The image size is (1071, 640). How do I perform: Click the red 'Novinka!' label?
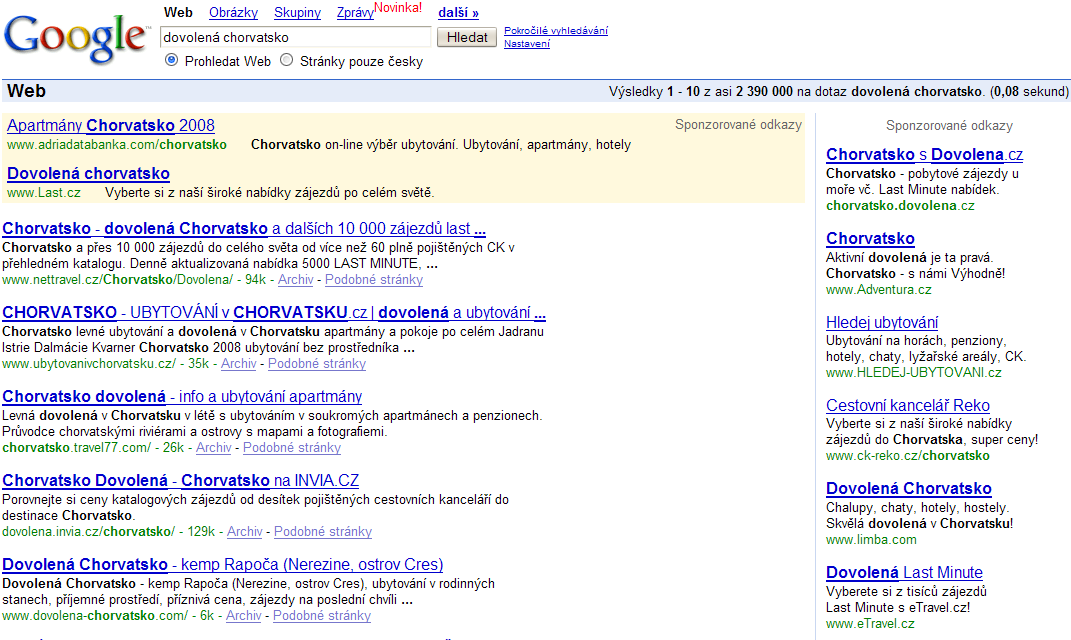(x=398, y=8)
